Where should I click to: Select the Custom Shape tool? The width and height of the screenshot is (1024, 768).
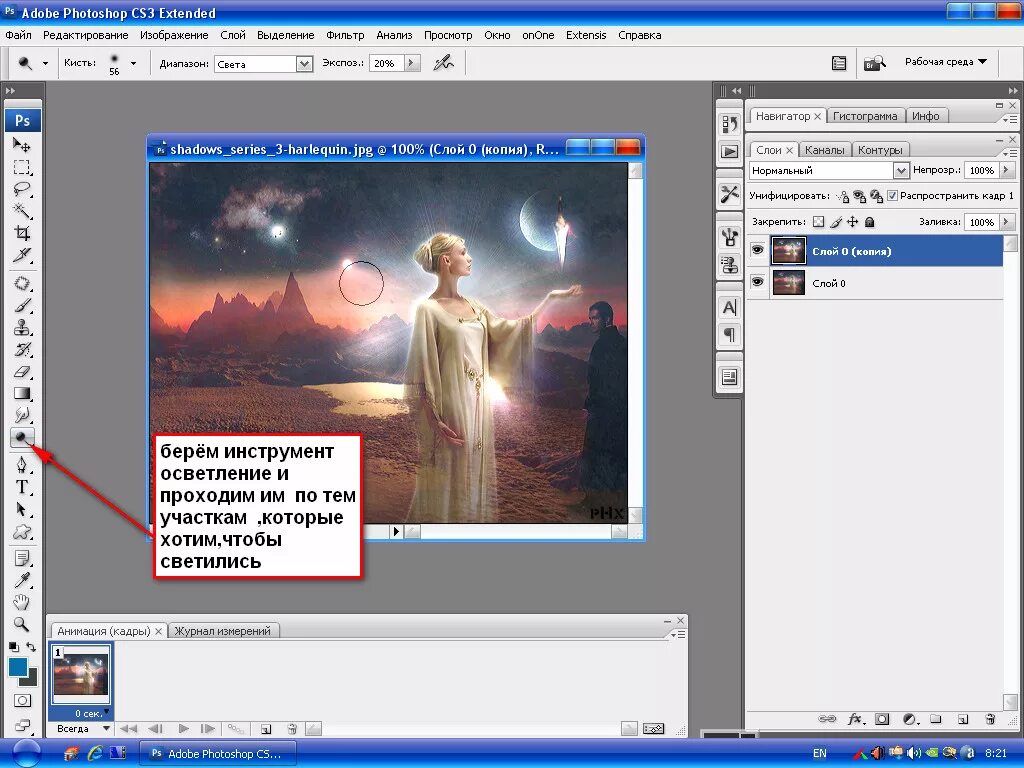click(x=22, y=532)
